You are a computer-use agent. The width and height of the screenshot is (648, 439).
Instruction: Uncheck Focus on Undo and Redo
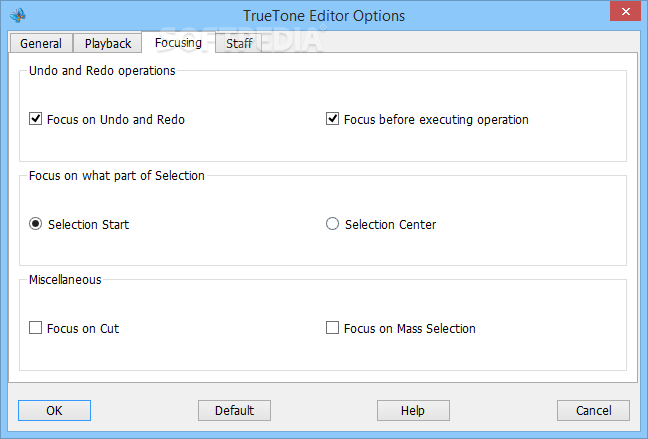[x=36, y=119]
